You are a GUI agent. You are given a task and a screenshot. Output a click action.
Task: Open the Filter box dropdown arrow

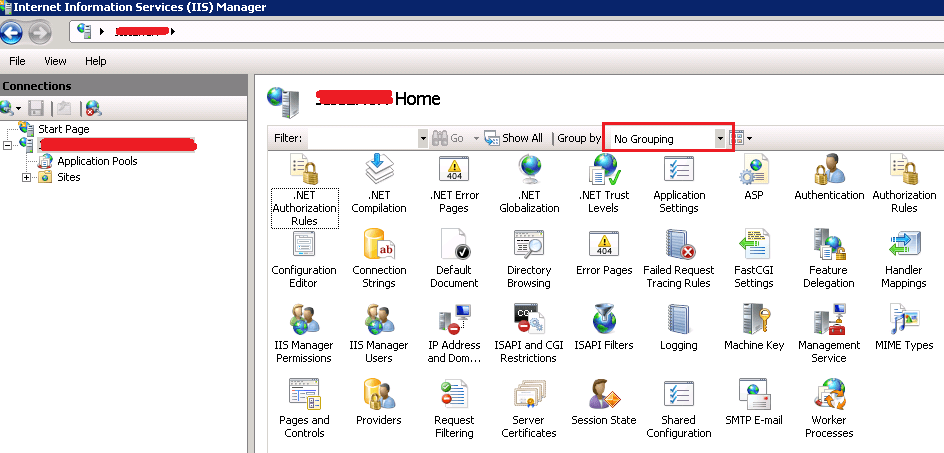coord(423,139)
